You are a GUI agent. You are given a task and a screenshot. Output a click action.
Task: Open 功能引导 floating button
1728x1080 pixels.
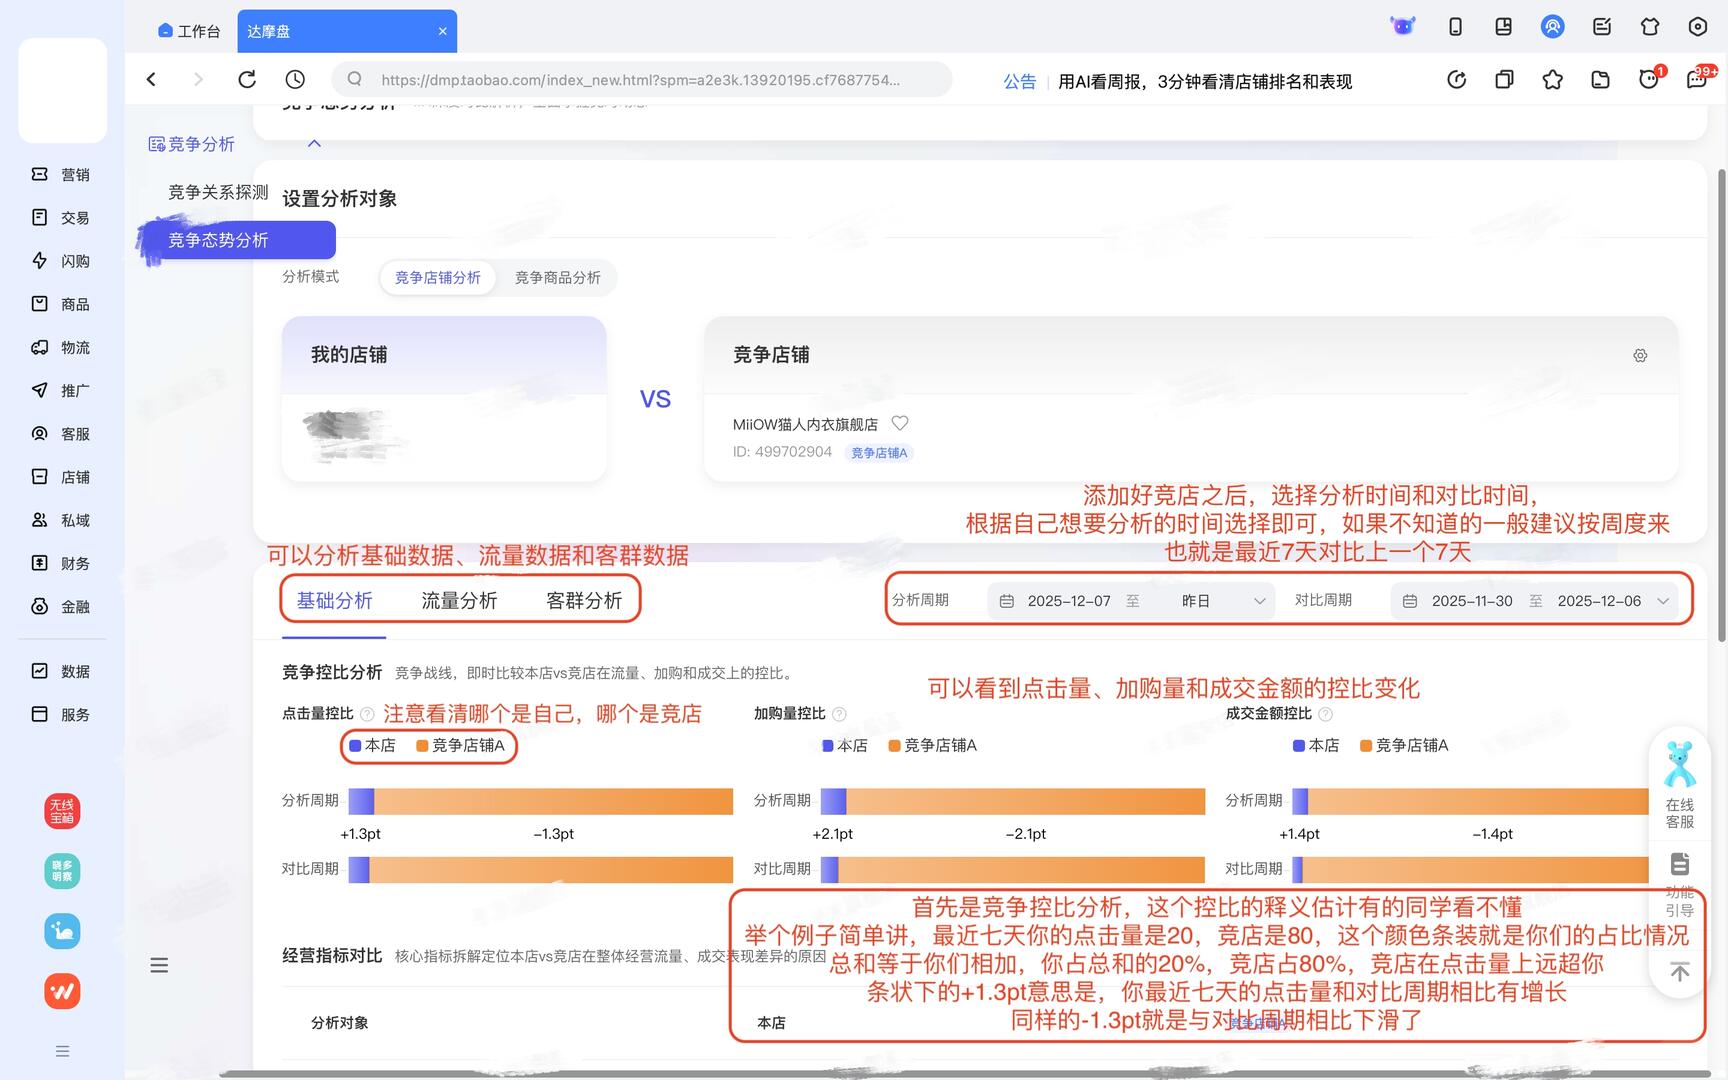pyautogui.click(x=1680, y=884)
